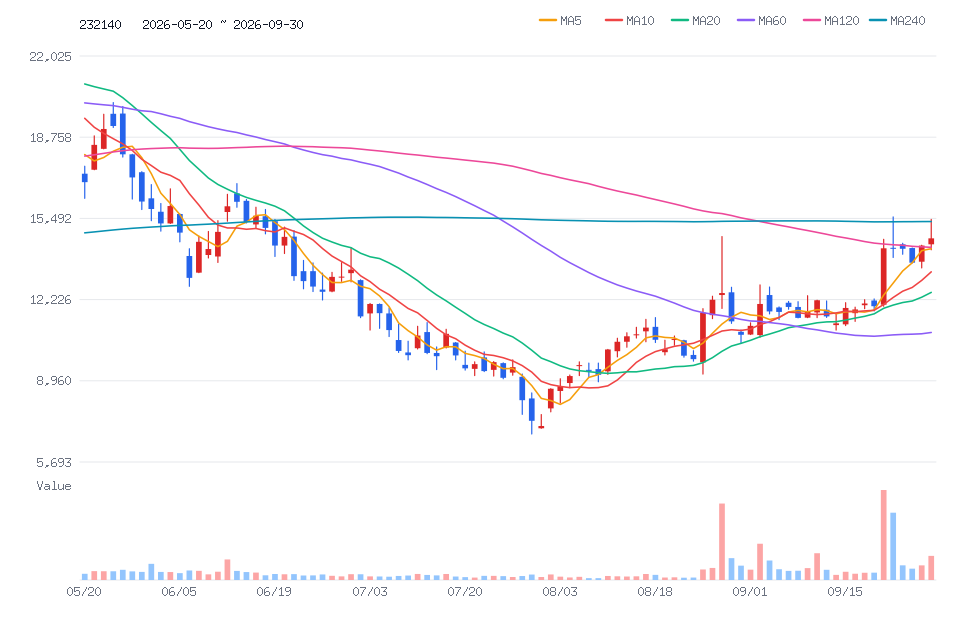This screenshot has width=960, height=620.
Task: Click the 05/20 date axis label
Action: coord(84,592)
